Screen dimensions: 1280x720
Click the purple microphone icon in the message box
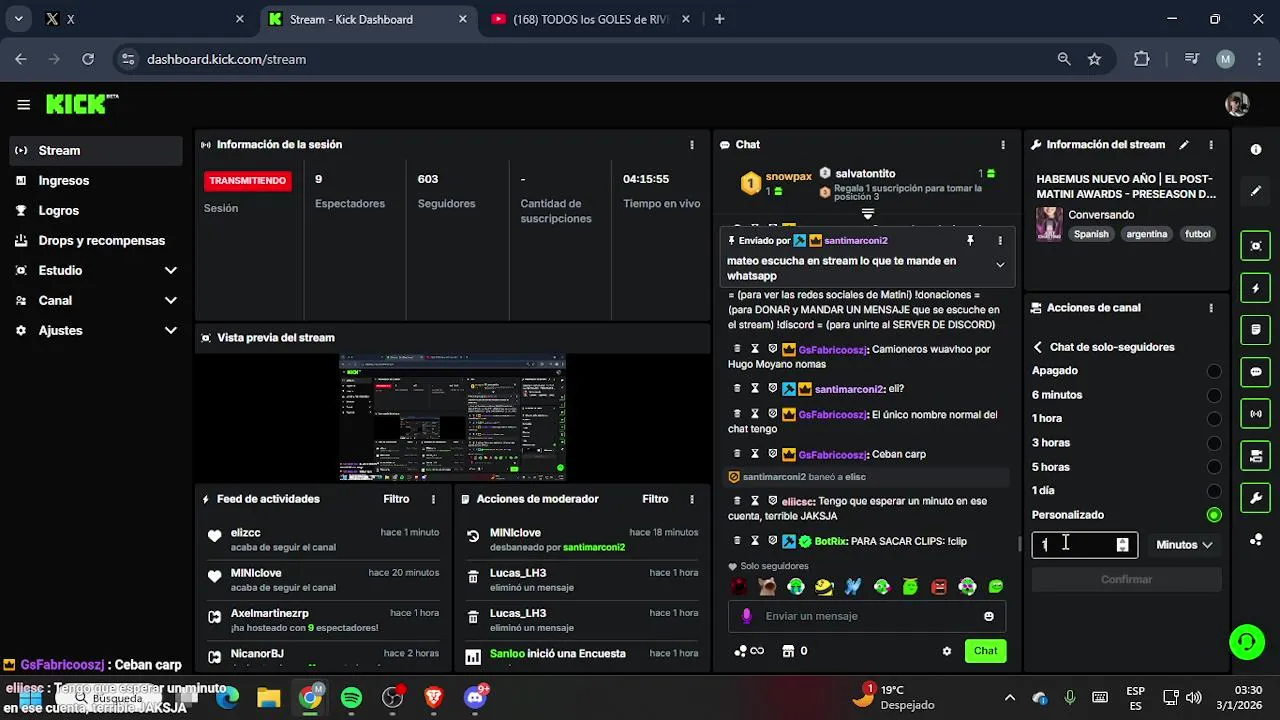coord(746,616)
